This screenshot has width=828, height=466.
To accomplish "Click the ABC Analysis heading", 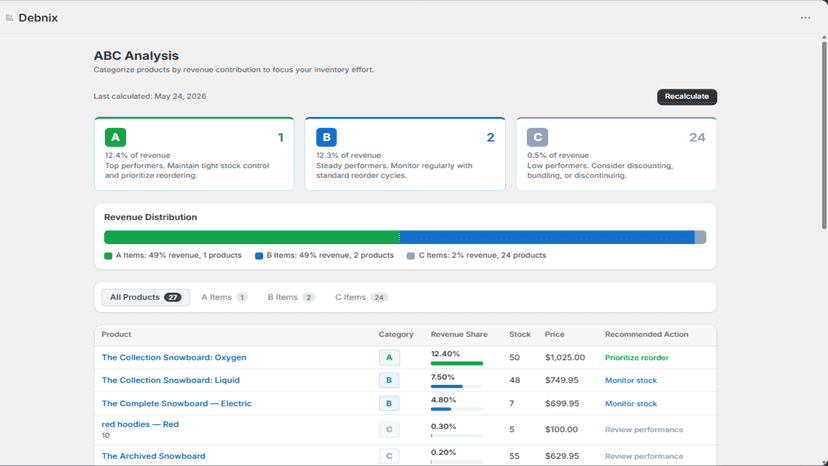I will [136, 55].
